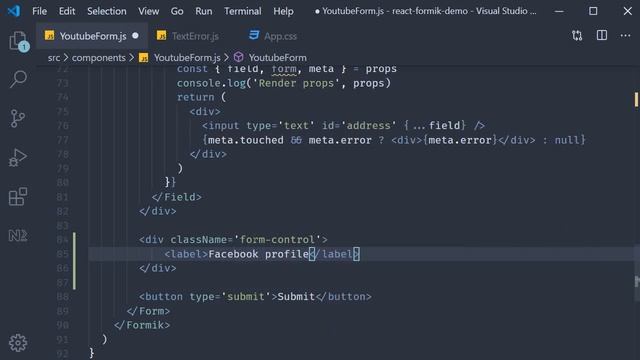The height and width of the screenshot is (360, 640).
Task: Expand the components breadcrumb segment
Action: [99, 58]
